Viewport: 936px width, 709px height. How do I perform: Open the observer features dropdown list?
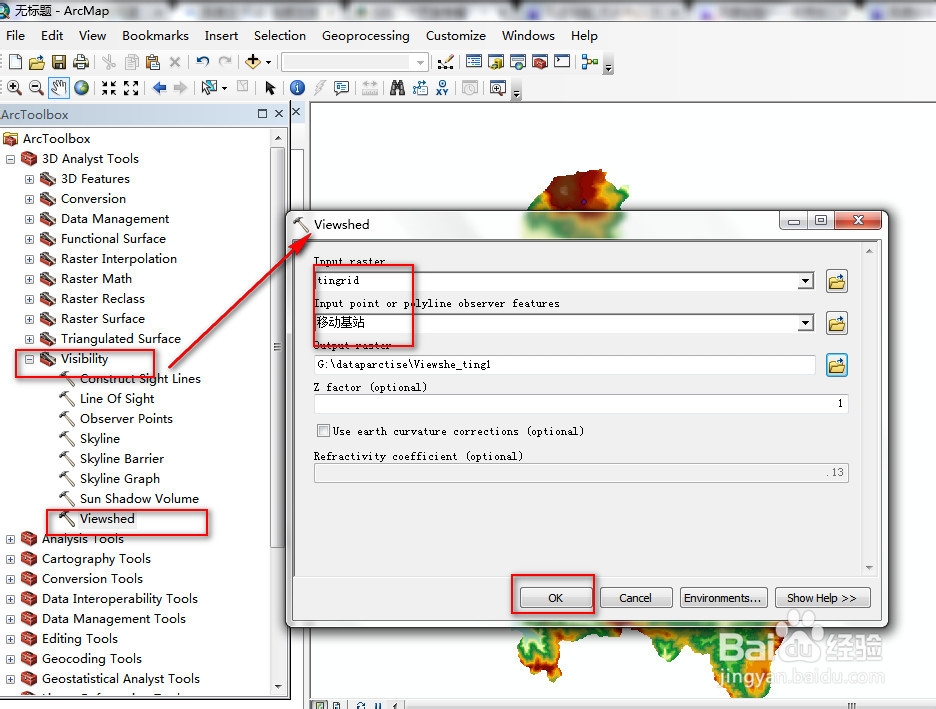click(x=805, y=323)
